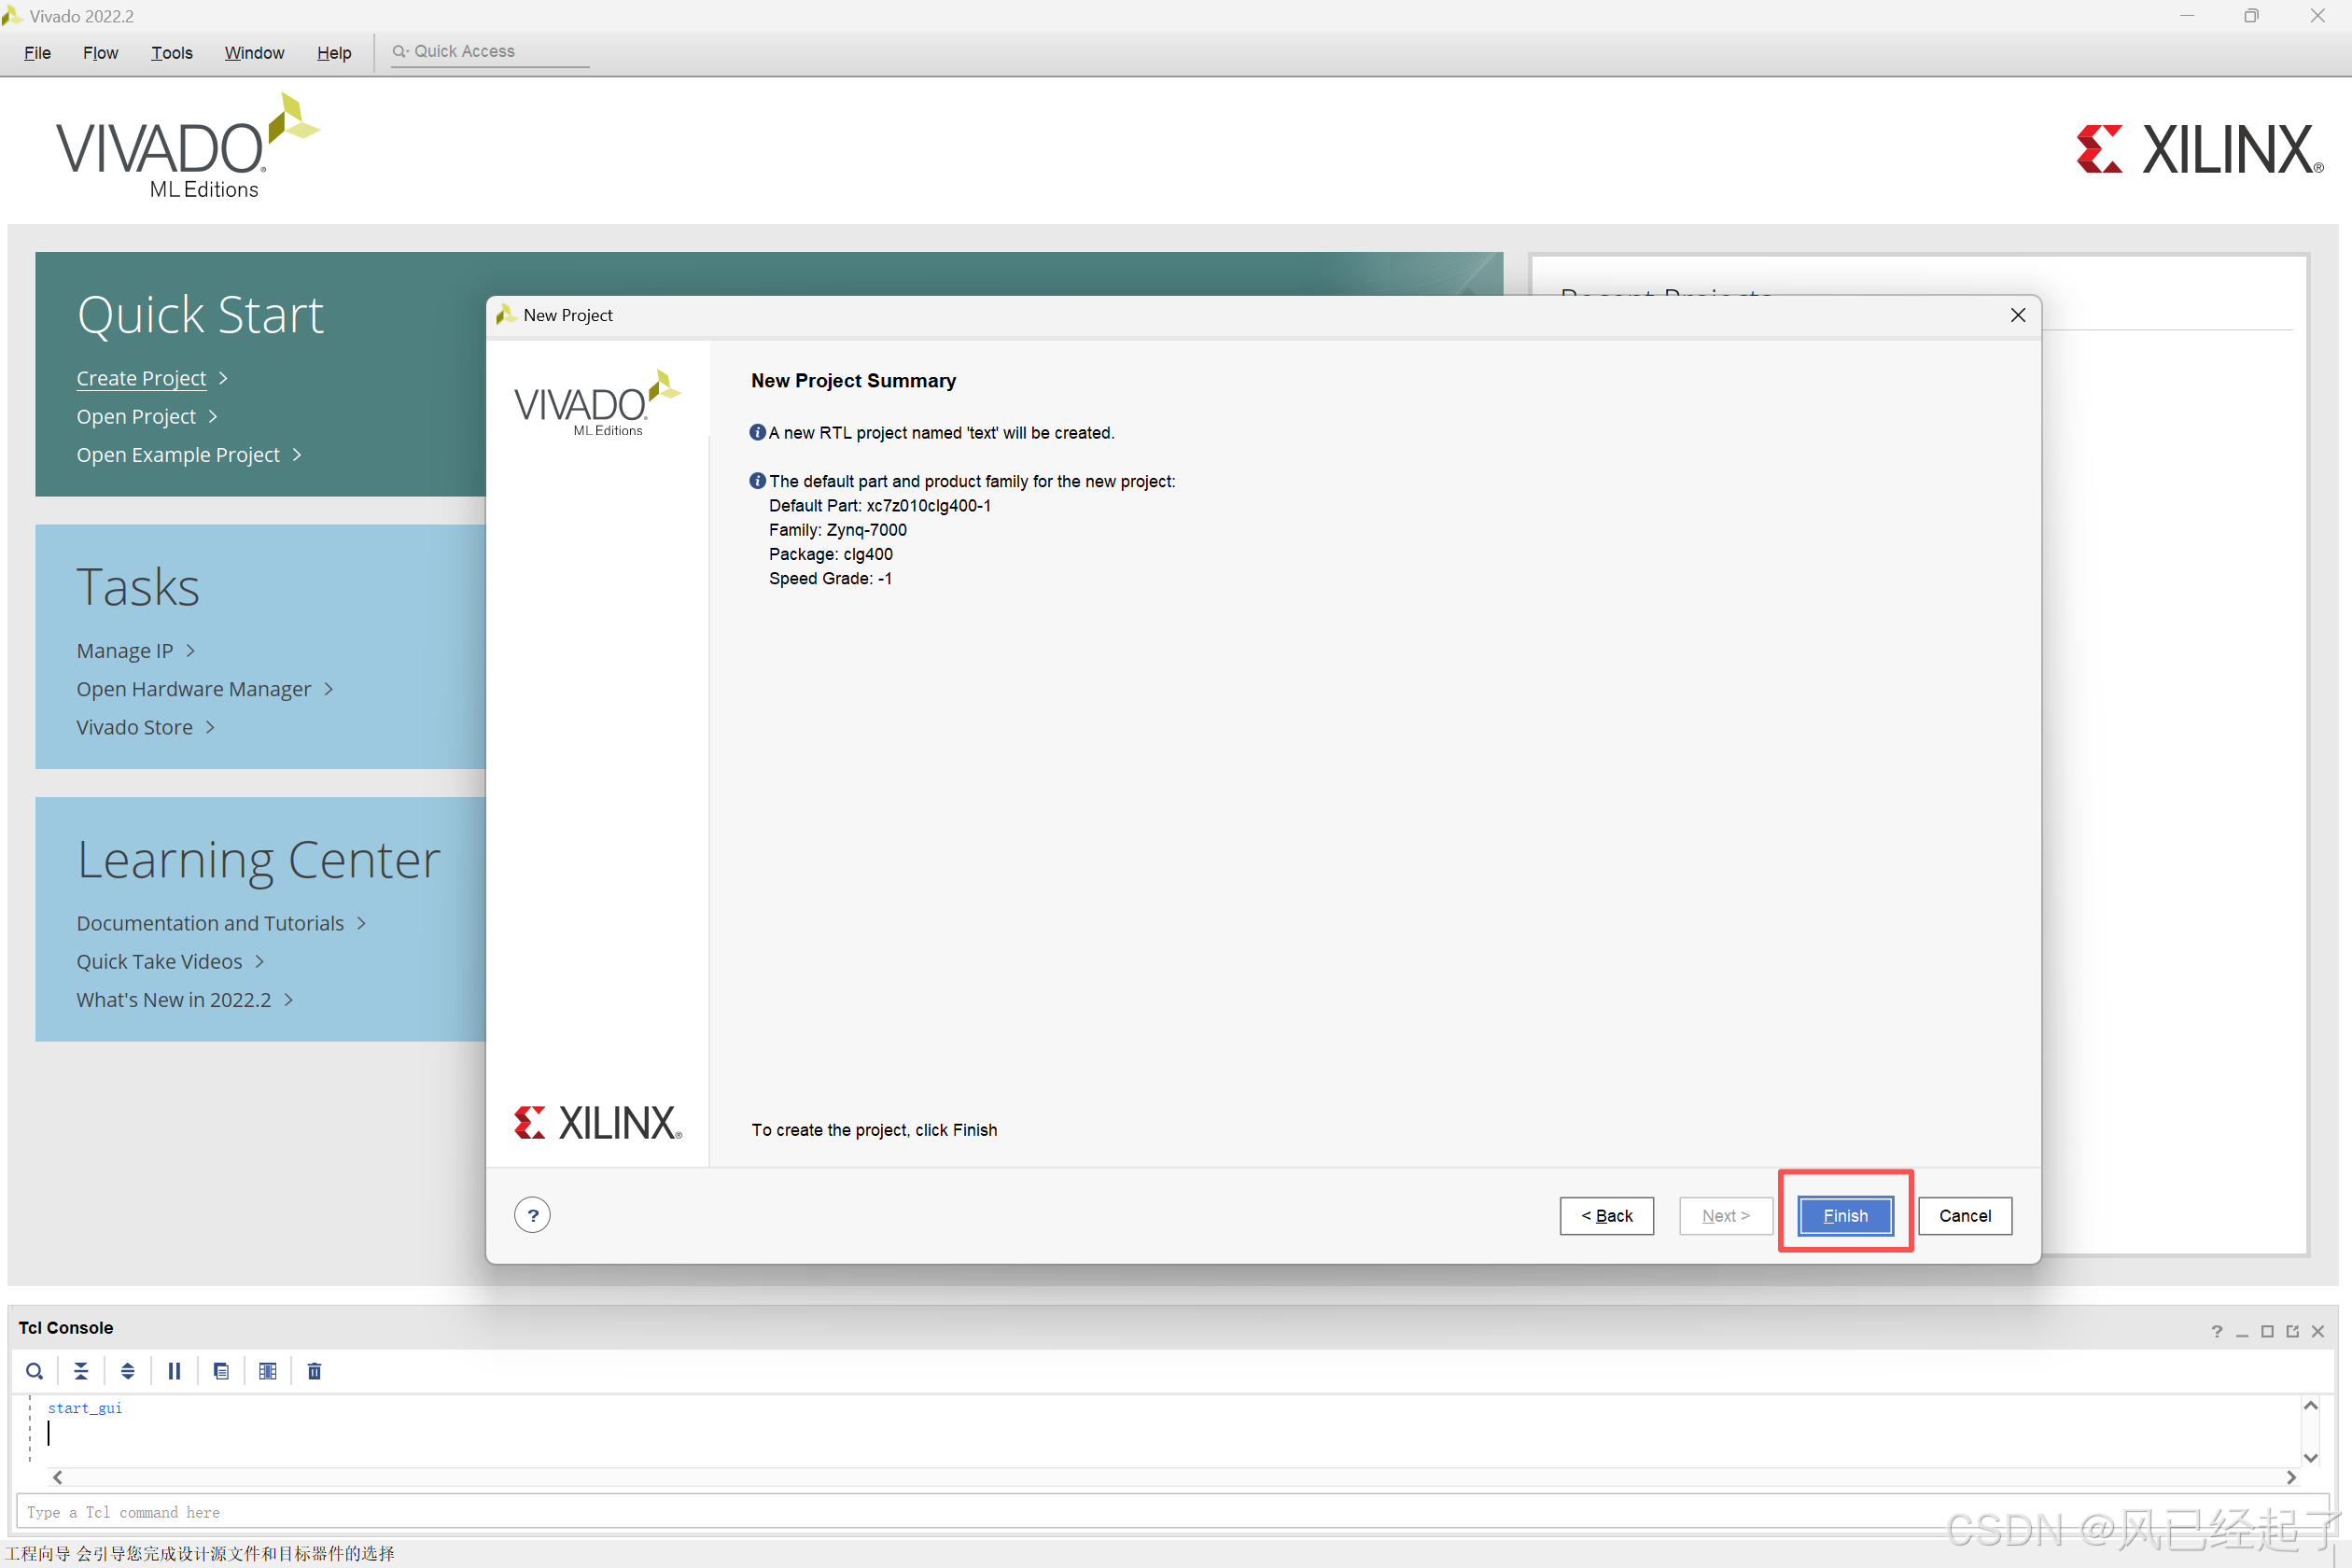
Task: Click the info icon beside RTL project message
Action: tap(758, 432)
